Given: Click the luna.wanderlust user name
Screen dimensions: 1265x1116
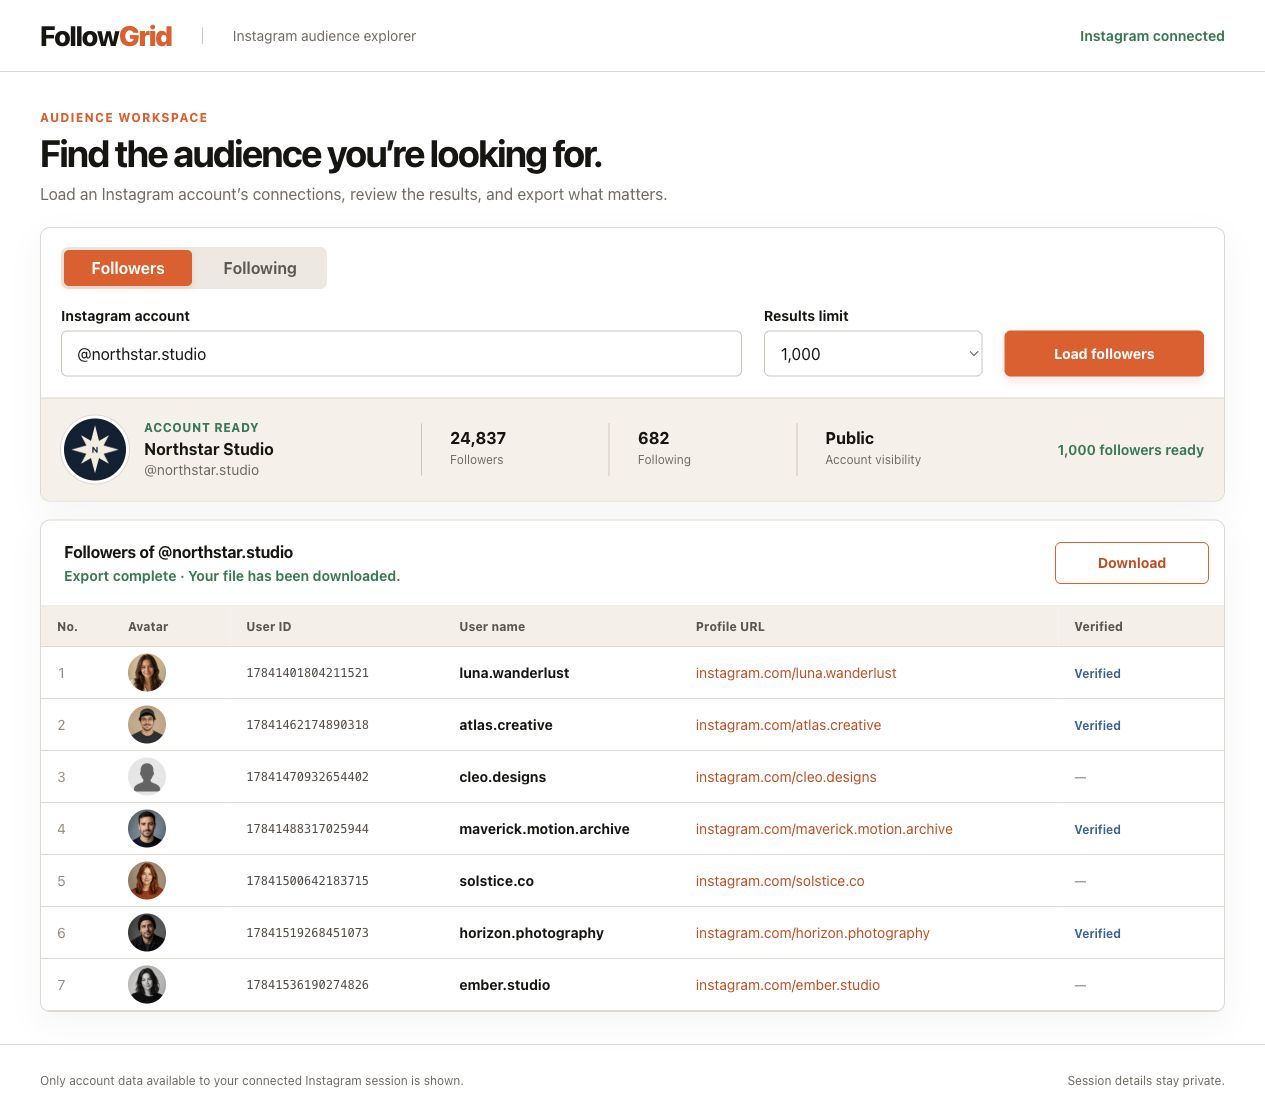Looking at the screenshot, I should point(514,673).
